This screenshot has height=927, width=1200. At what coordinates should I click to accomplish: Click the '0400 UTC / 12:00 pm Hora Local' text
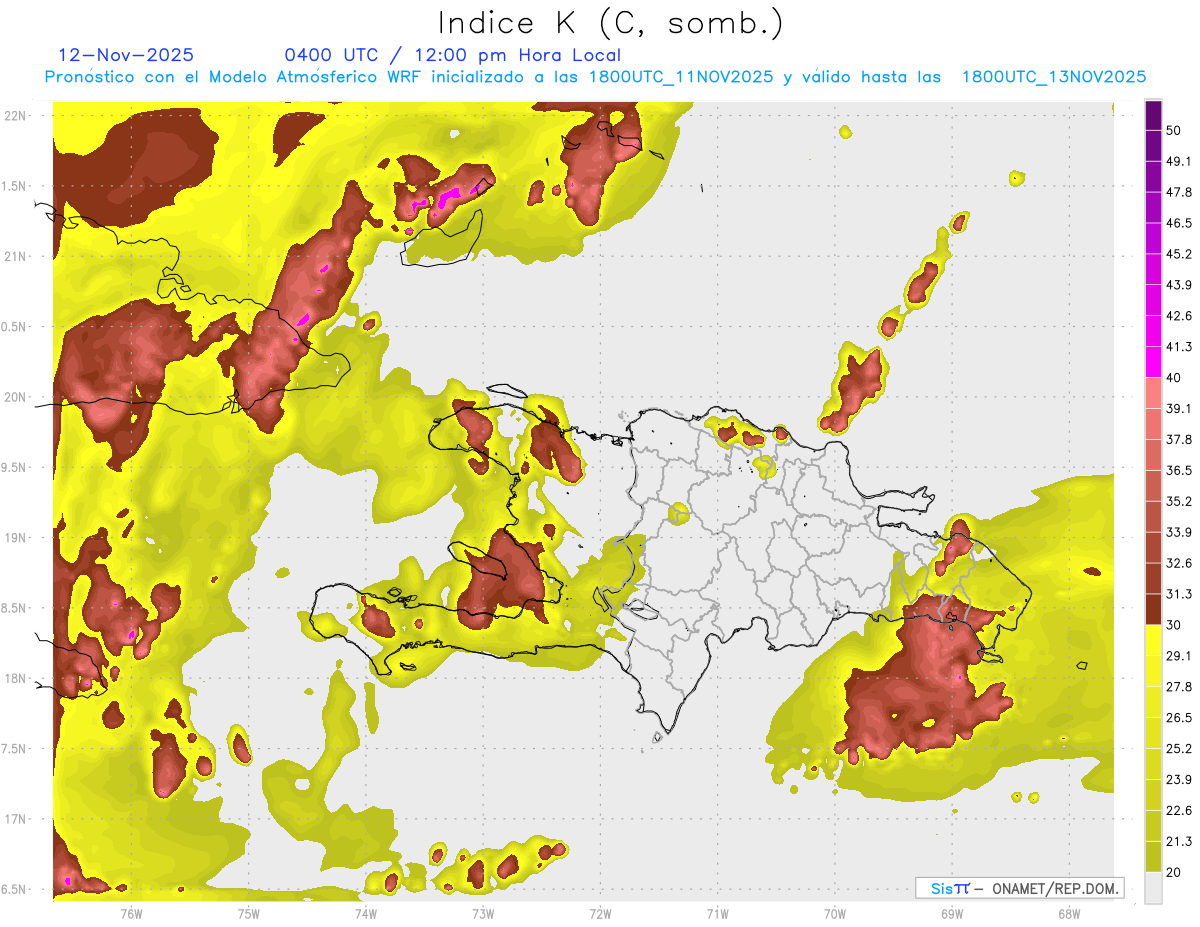[x=453, y=55]
